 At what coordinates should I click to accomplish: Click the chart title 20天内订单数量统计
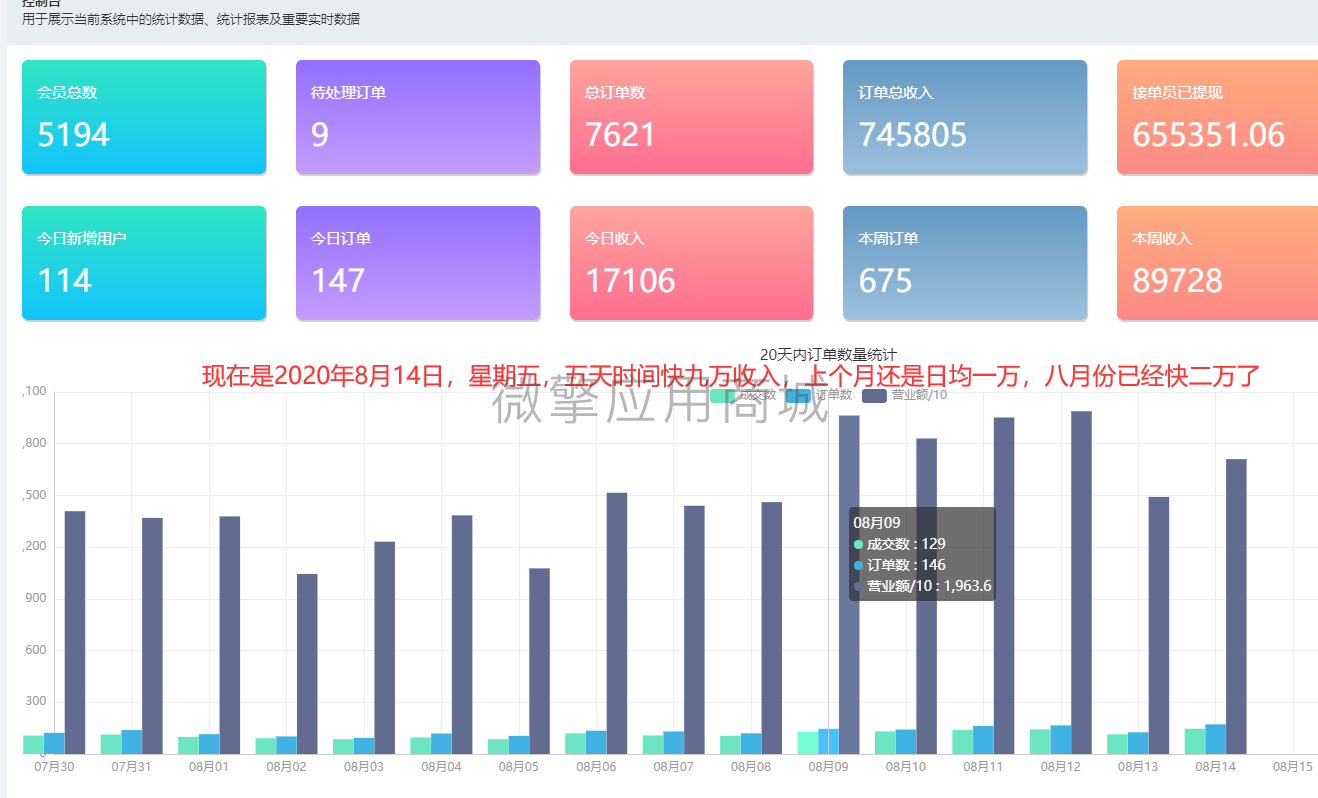(828, 354)
